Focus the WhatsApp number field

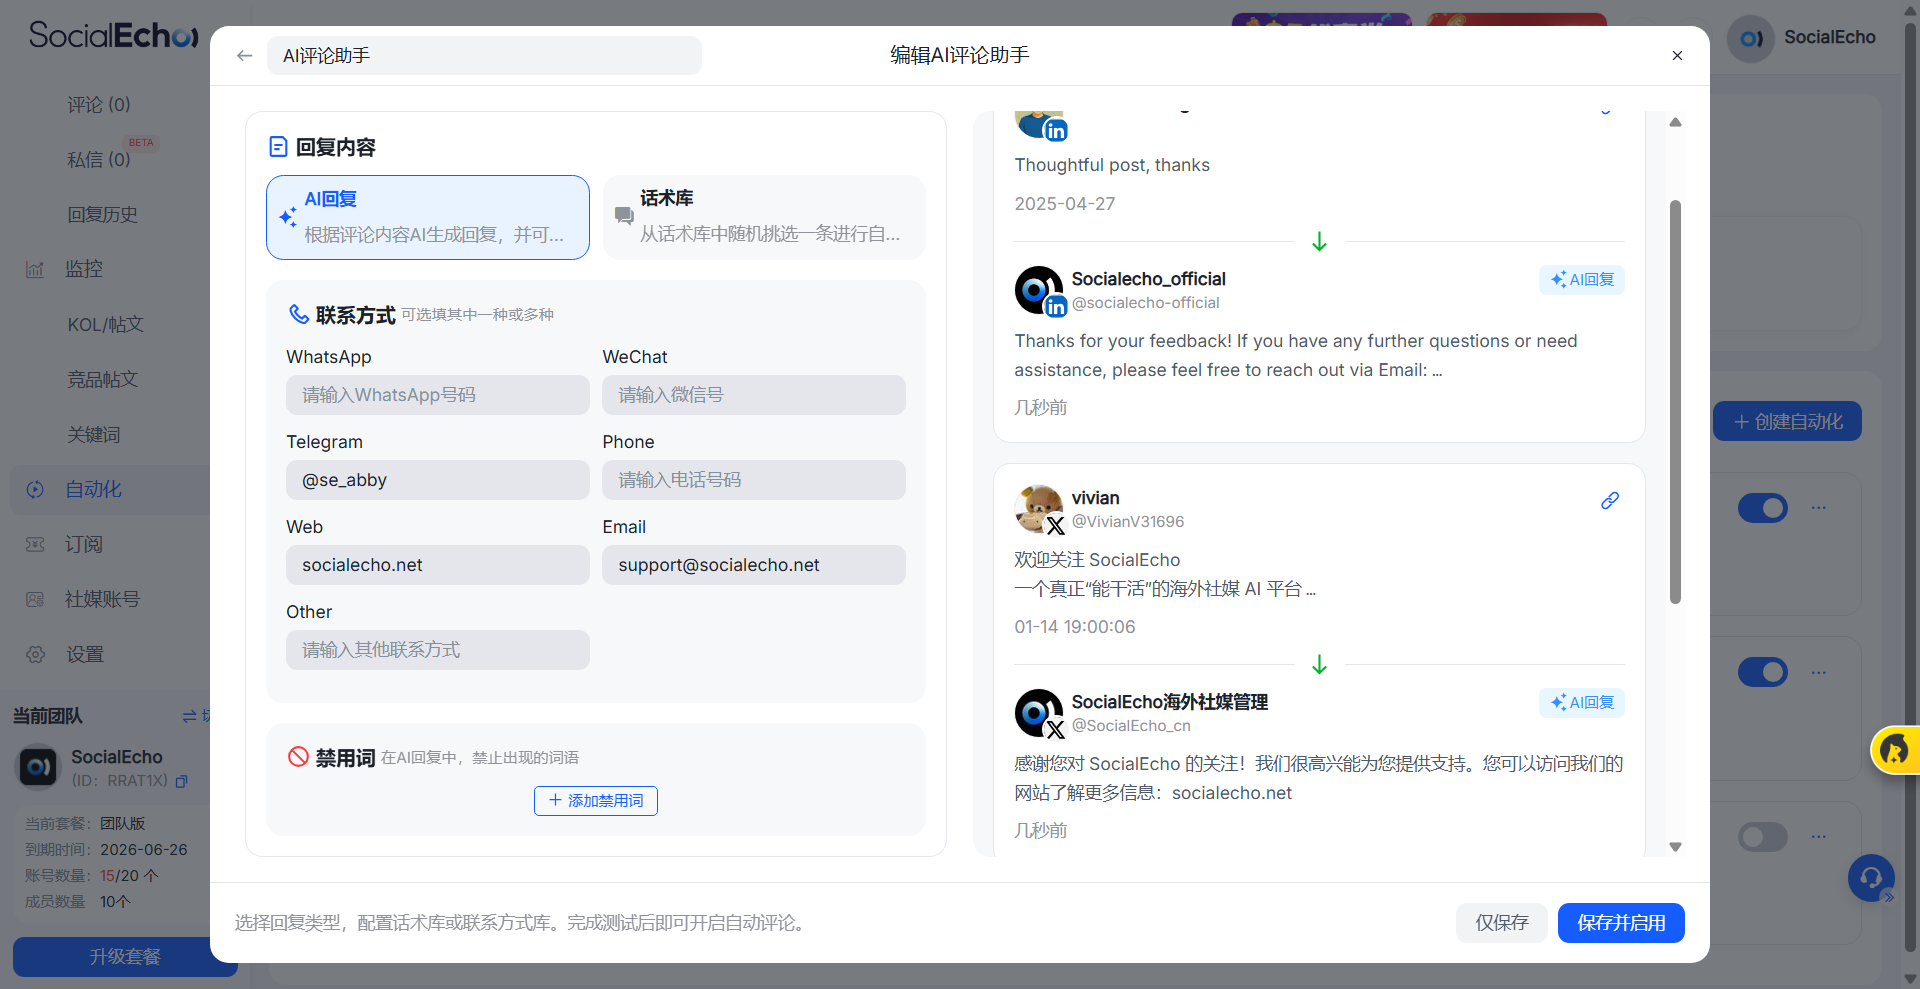438,395
